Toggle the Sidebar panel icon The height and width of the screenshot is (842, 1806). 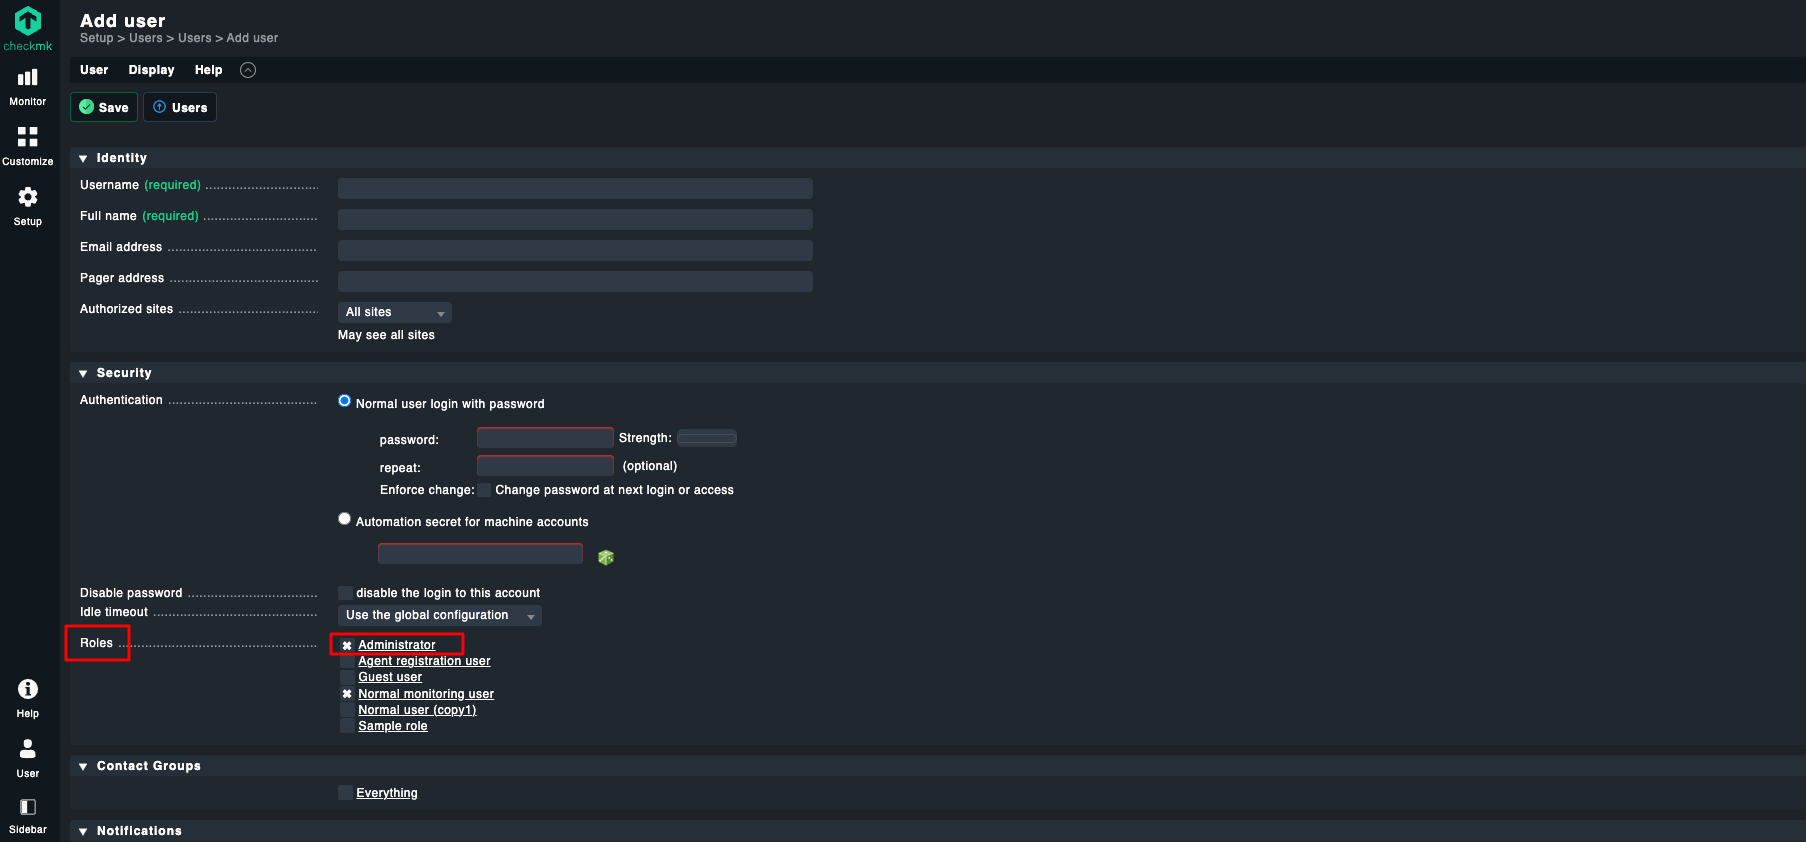pos(28,815)
